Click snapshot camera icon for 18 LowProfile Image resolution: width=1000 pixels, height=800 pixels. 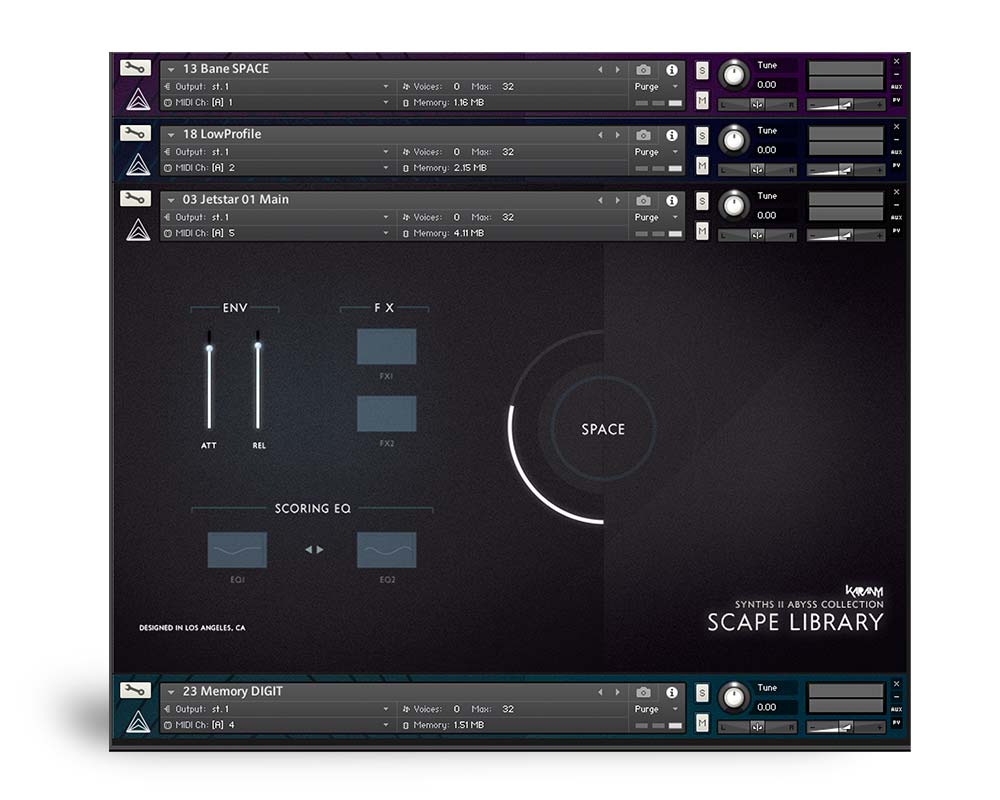[x=643, y=135]
